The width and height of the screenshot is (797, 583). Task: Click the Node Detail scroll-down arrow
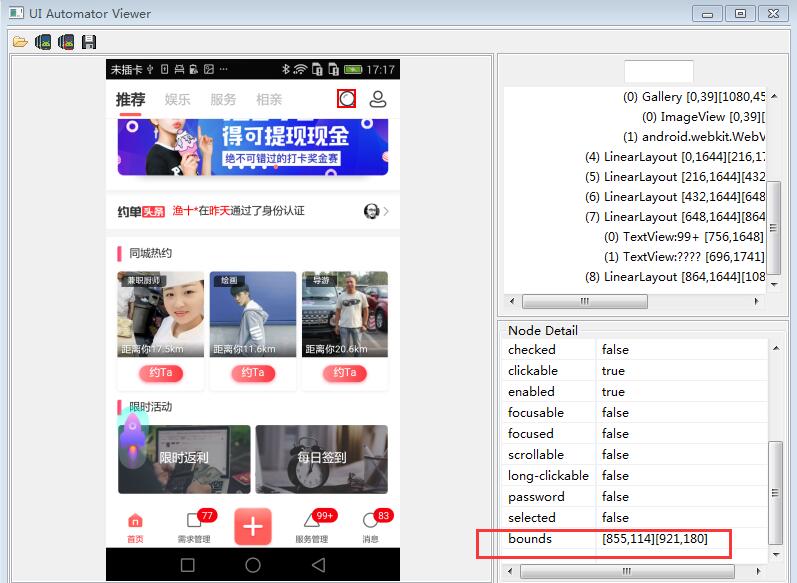776,555
